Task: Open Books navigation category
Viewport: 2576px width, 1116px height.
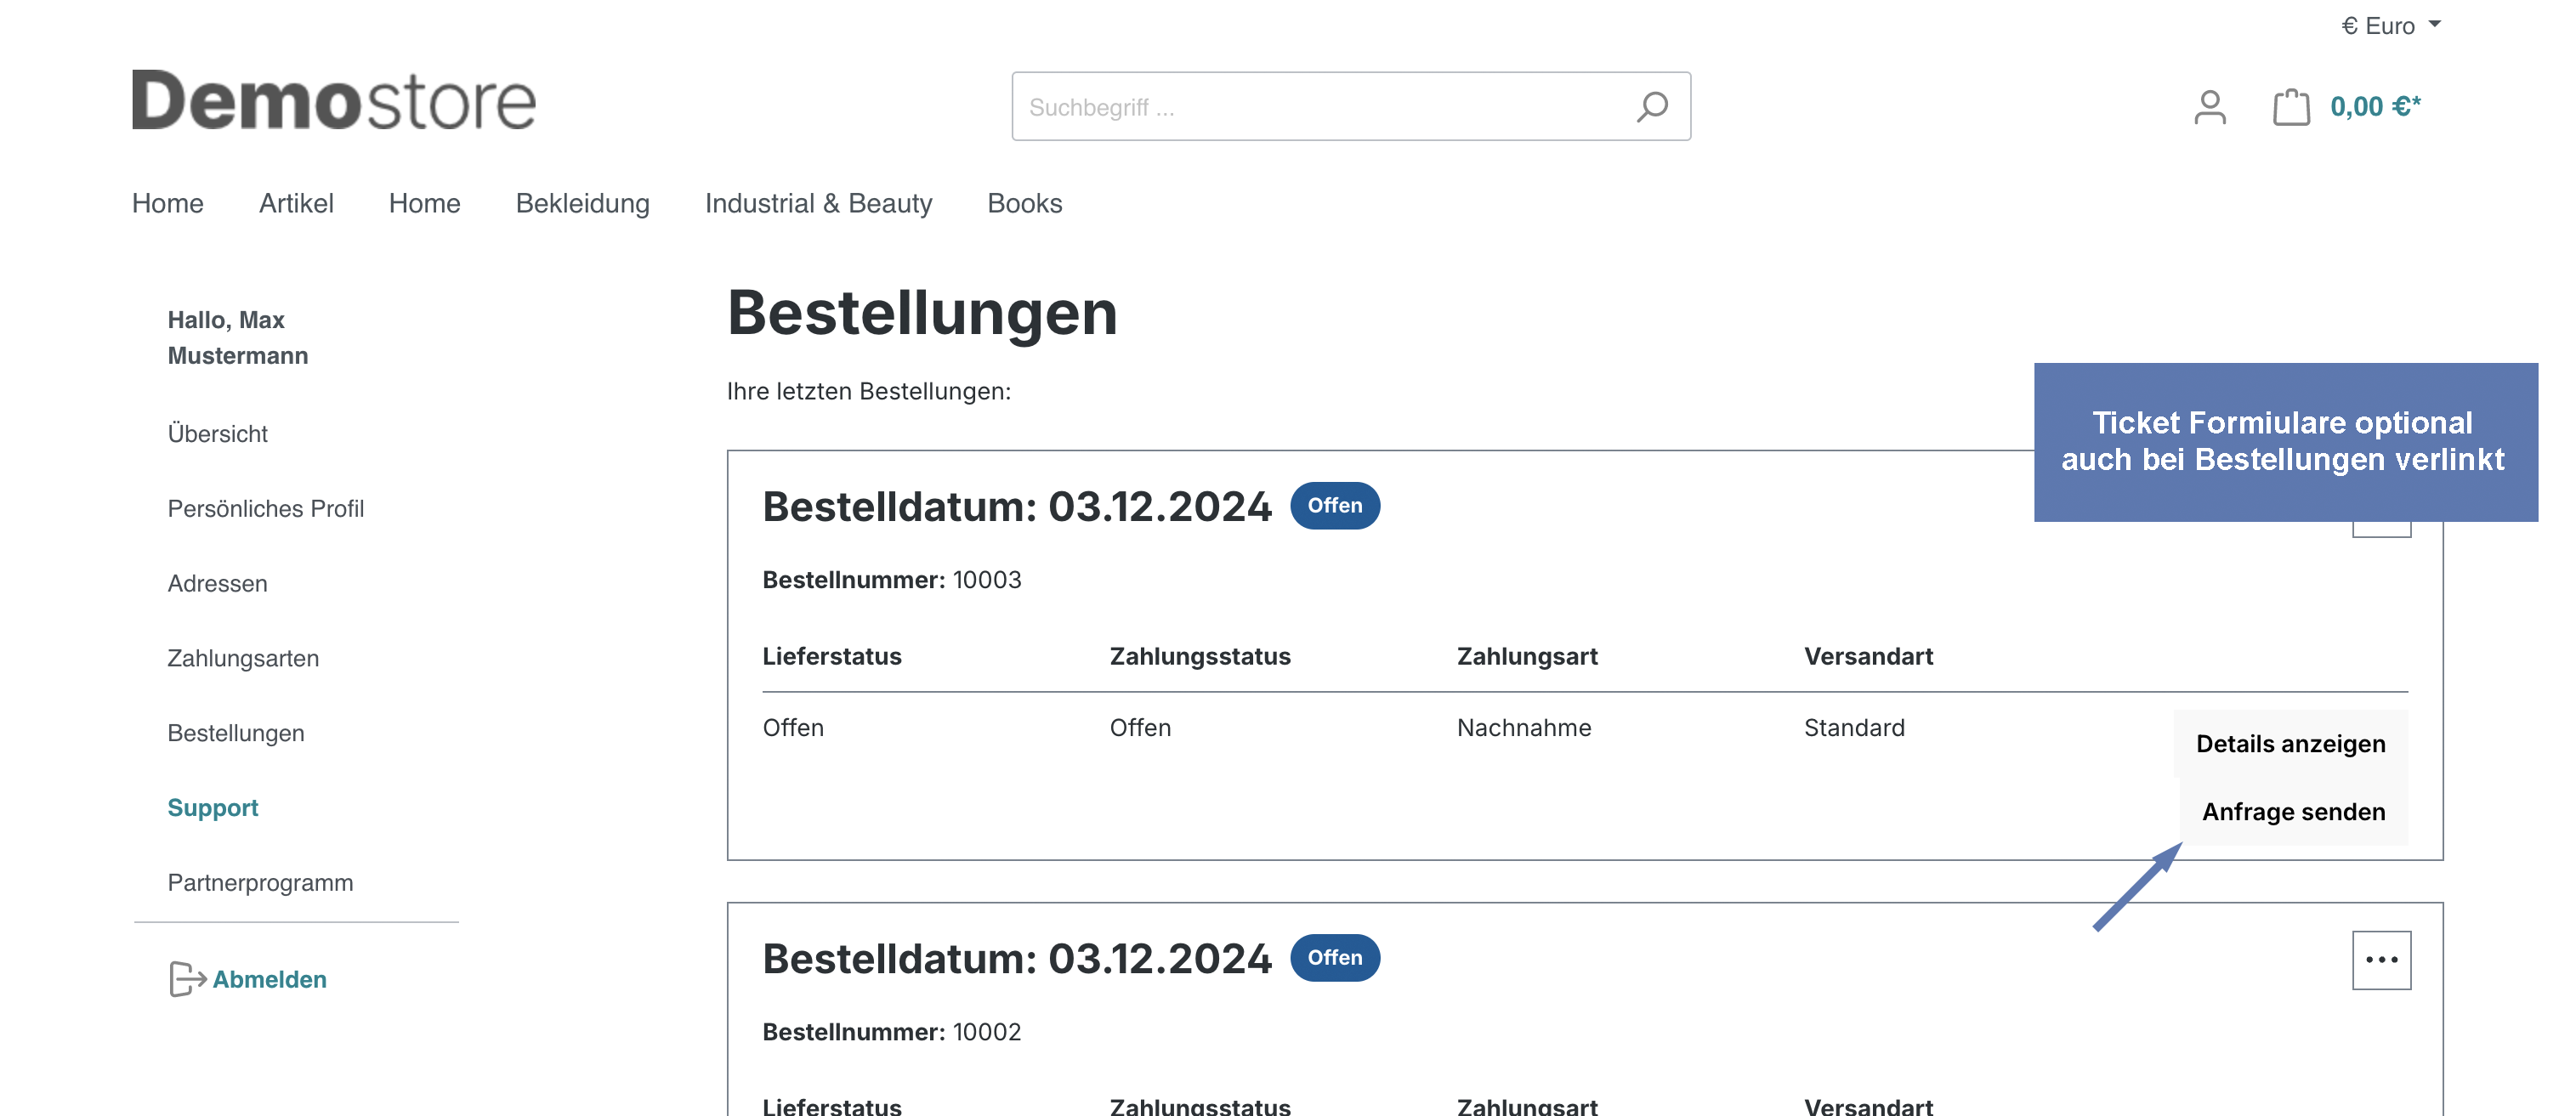Action: [x=1024, y=203]
